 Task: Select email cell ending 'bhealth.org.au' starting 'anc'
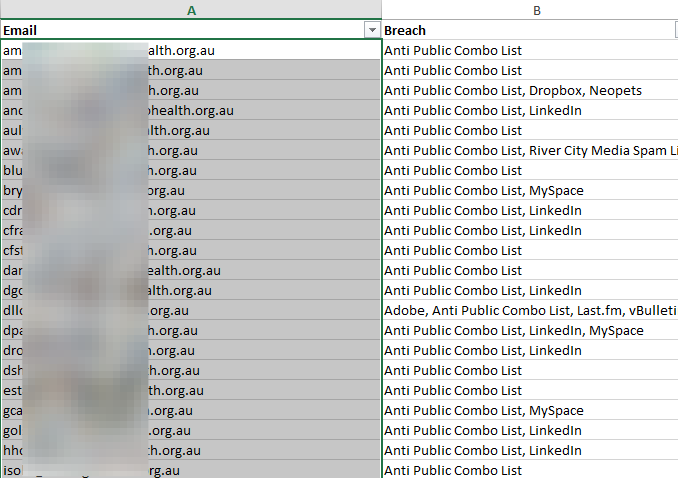pos(191,110)
